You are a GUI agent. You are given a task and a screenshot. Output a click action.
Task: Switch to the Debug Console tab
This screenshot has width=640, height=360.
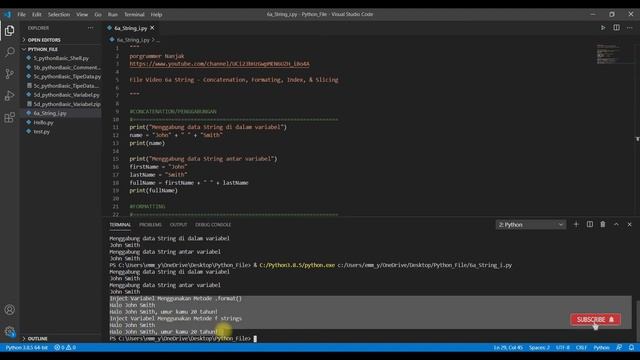pos(213,225)
